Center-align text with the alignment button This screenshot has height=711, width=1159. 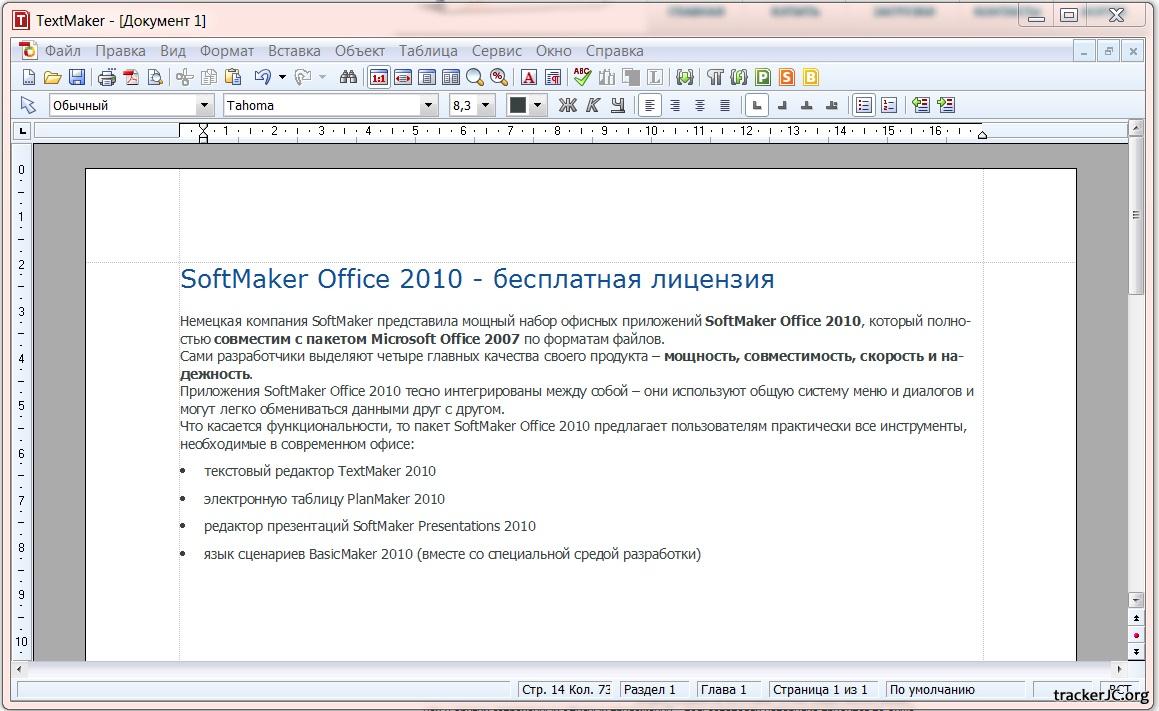675,105
